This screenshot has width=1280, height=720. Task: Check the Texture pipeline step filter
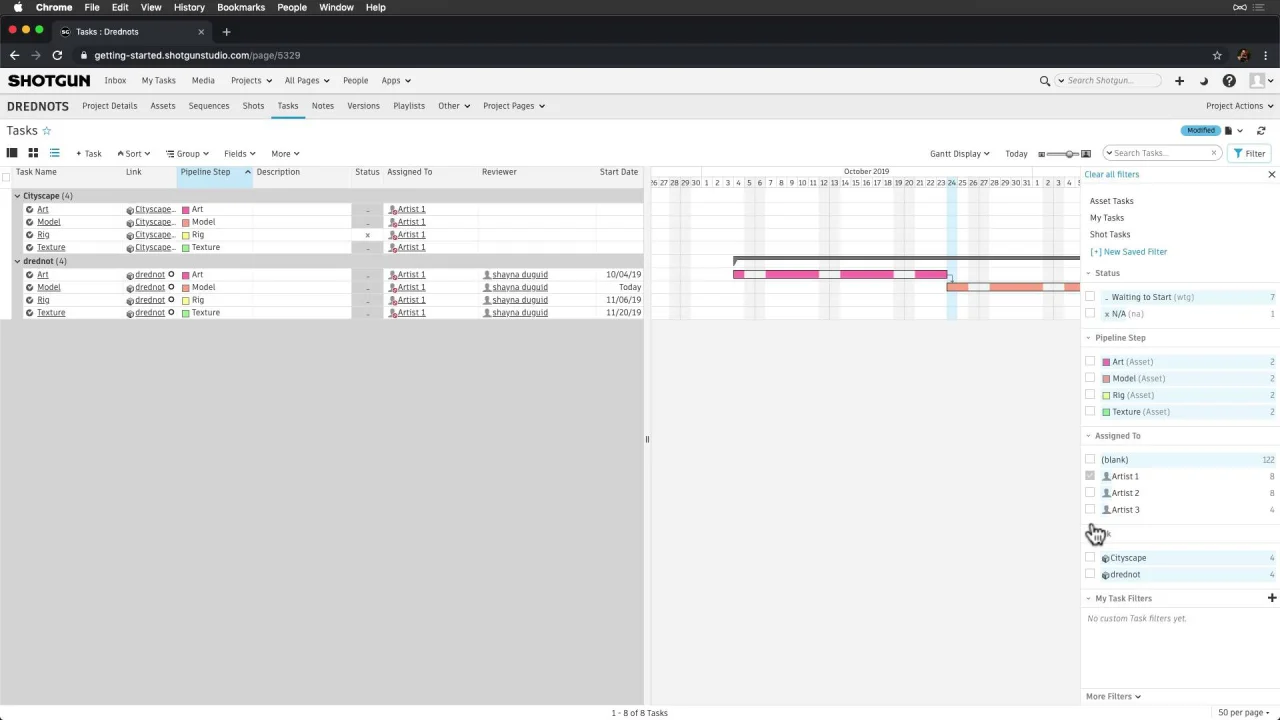[x=1090, y=412]
